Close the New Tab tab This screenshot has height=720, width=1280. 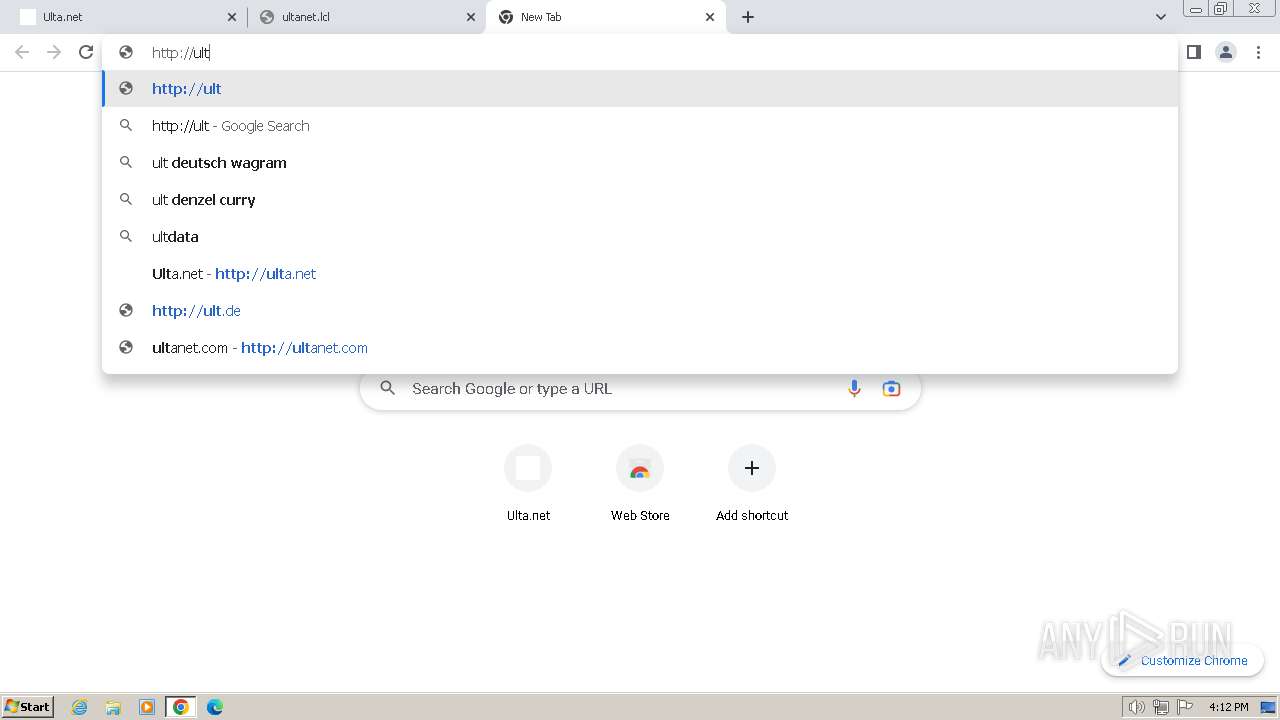coord(710,17)
